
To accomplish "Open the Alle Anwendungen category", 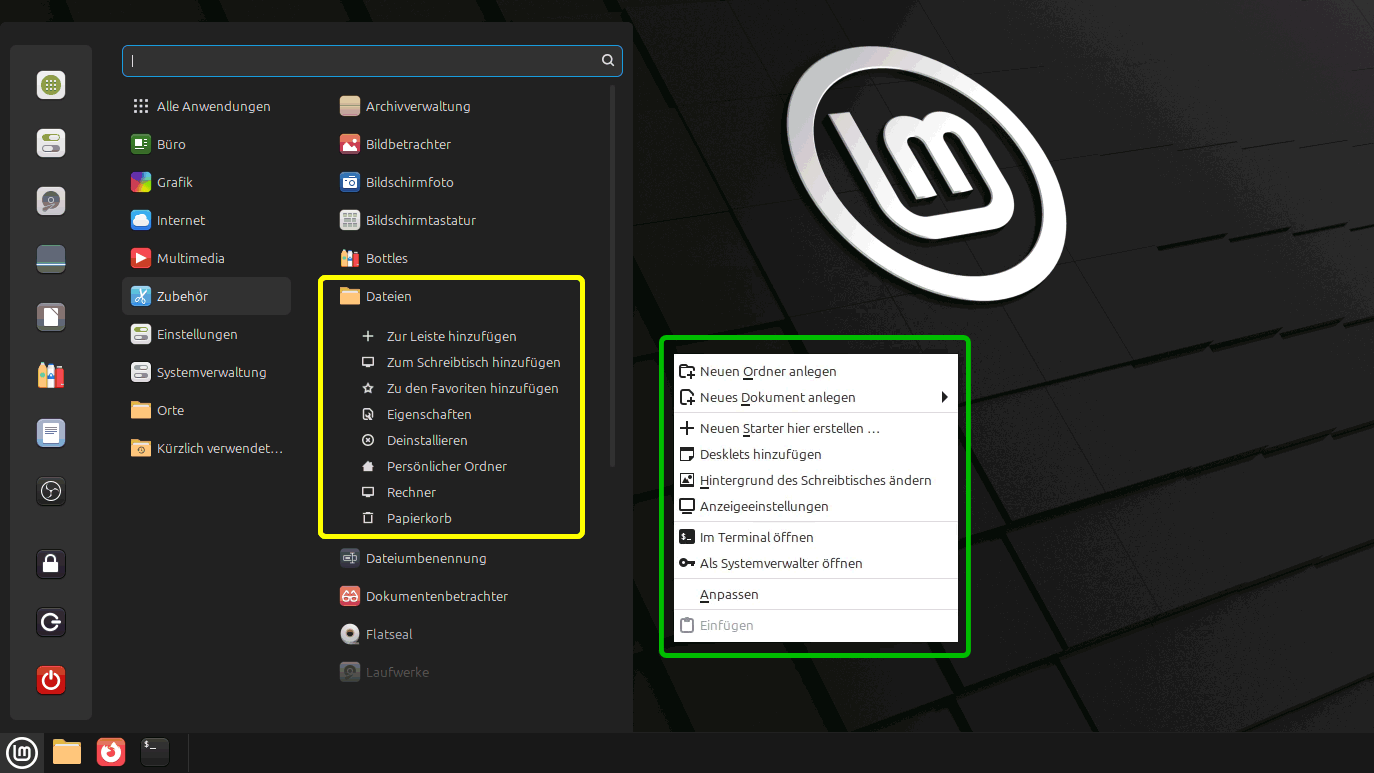I will pyautogui.click(x=213, y=106).
